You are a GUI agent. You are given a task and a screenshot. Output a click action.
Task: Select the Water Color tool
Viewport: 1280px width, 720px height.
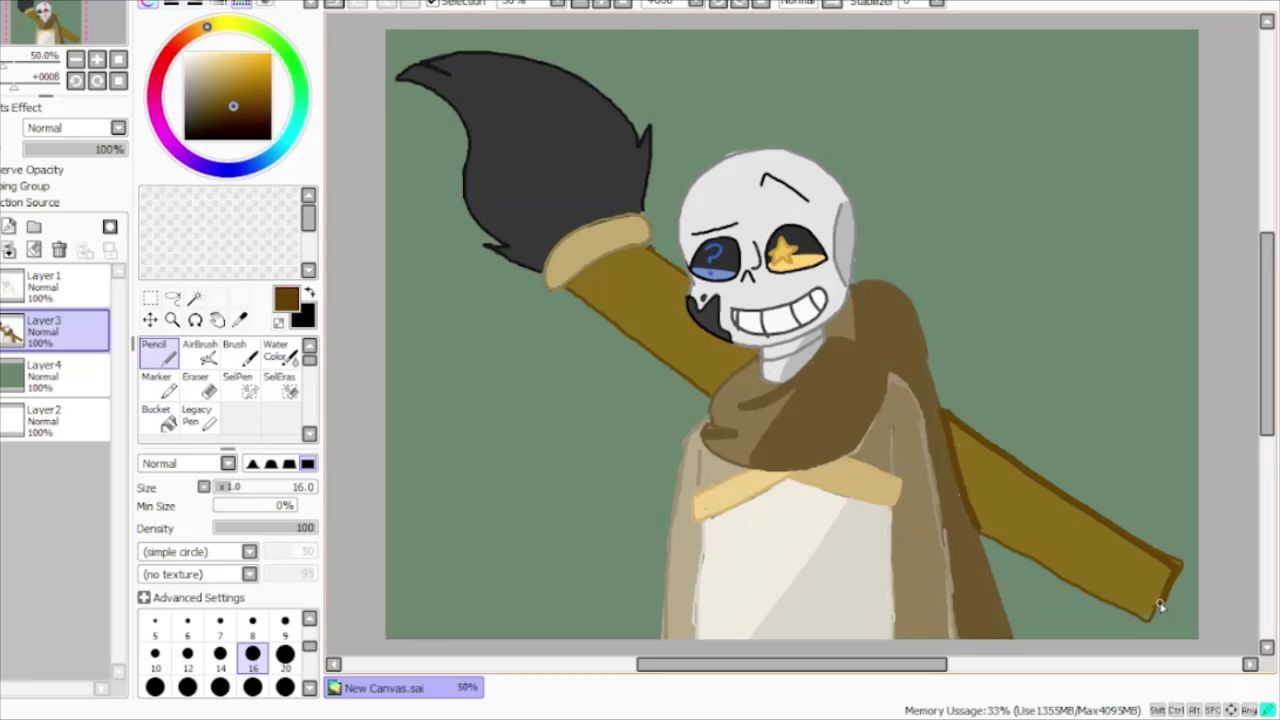pyautogui.click(x=280, y=353)
